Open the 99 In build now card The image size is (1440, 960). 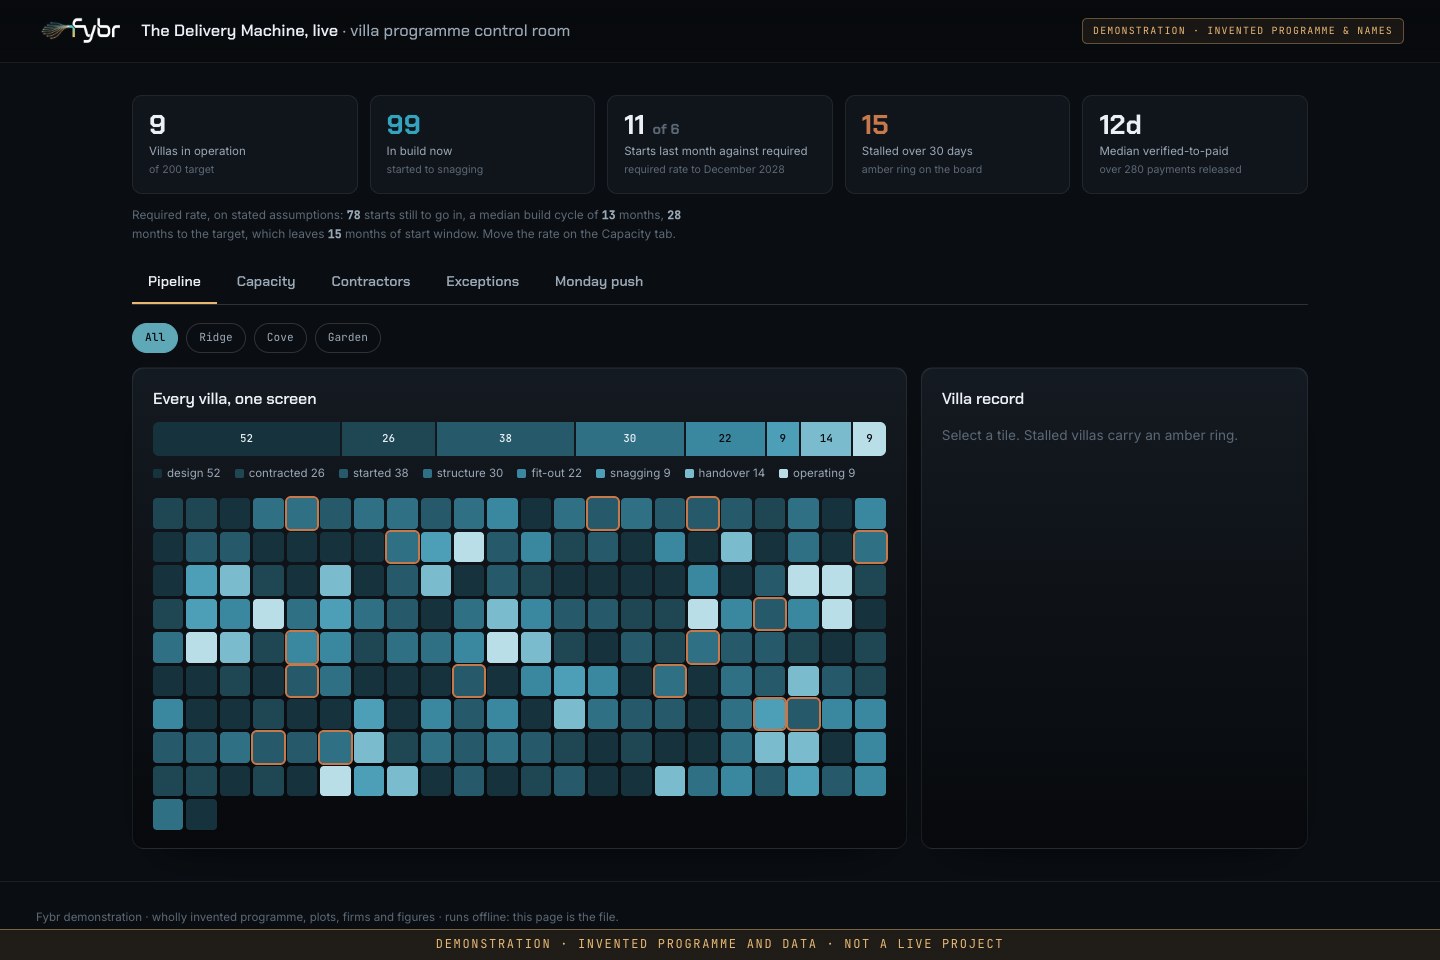[482, 144]
